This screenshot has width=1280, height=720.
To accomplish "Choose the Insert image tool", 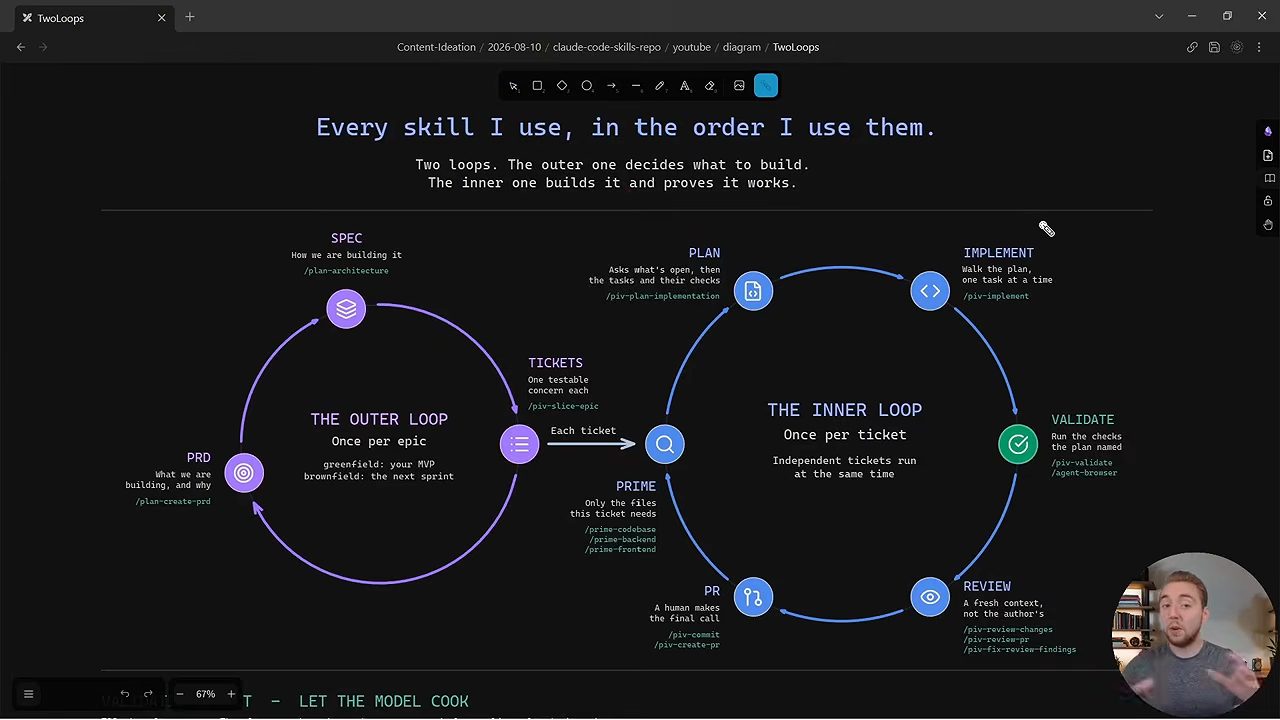I will coord(739,86).
